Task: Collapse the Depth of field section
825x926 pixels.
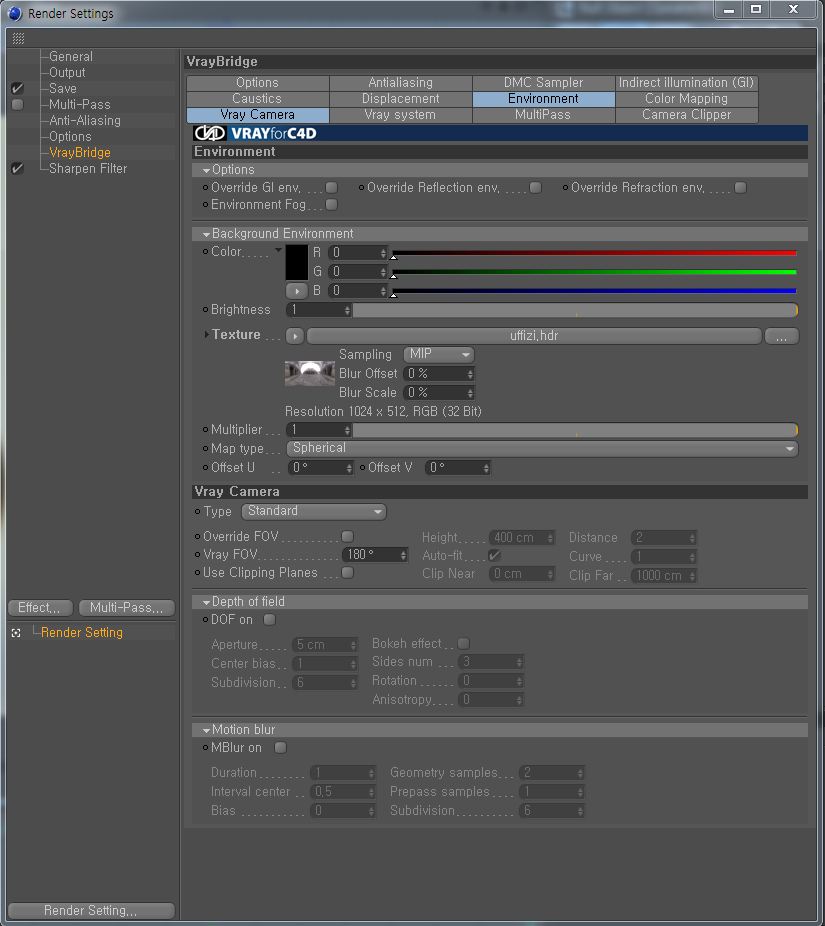Action: tap(206, 602)
